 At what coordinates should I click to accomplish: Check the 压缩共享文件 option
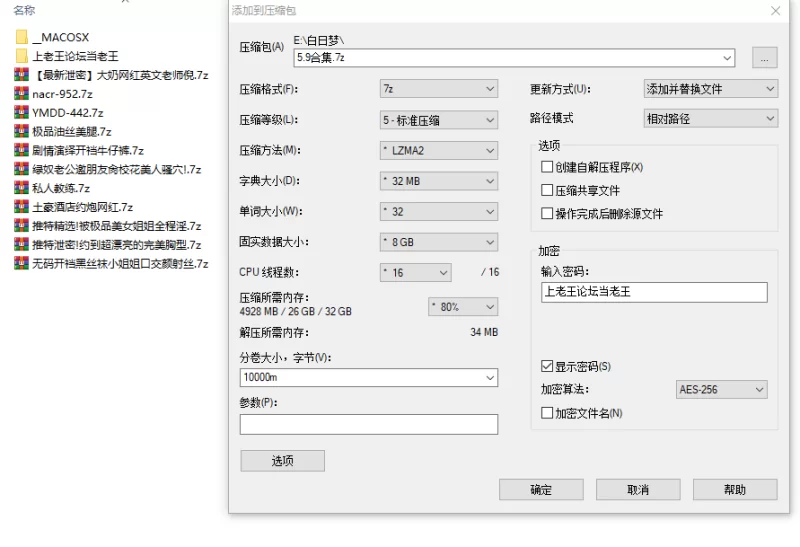[x=547, y=190]
